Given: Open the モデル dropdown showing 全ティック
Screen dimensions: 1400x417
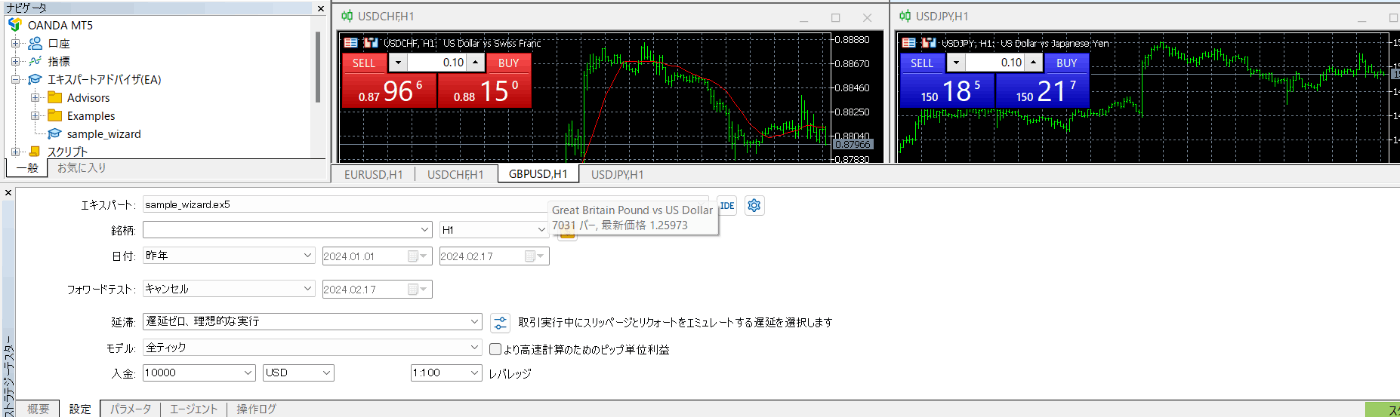Looking at the screenshot, I should tap(474, 348).
